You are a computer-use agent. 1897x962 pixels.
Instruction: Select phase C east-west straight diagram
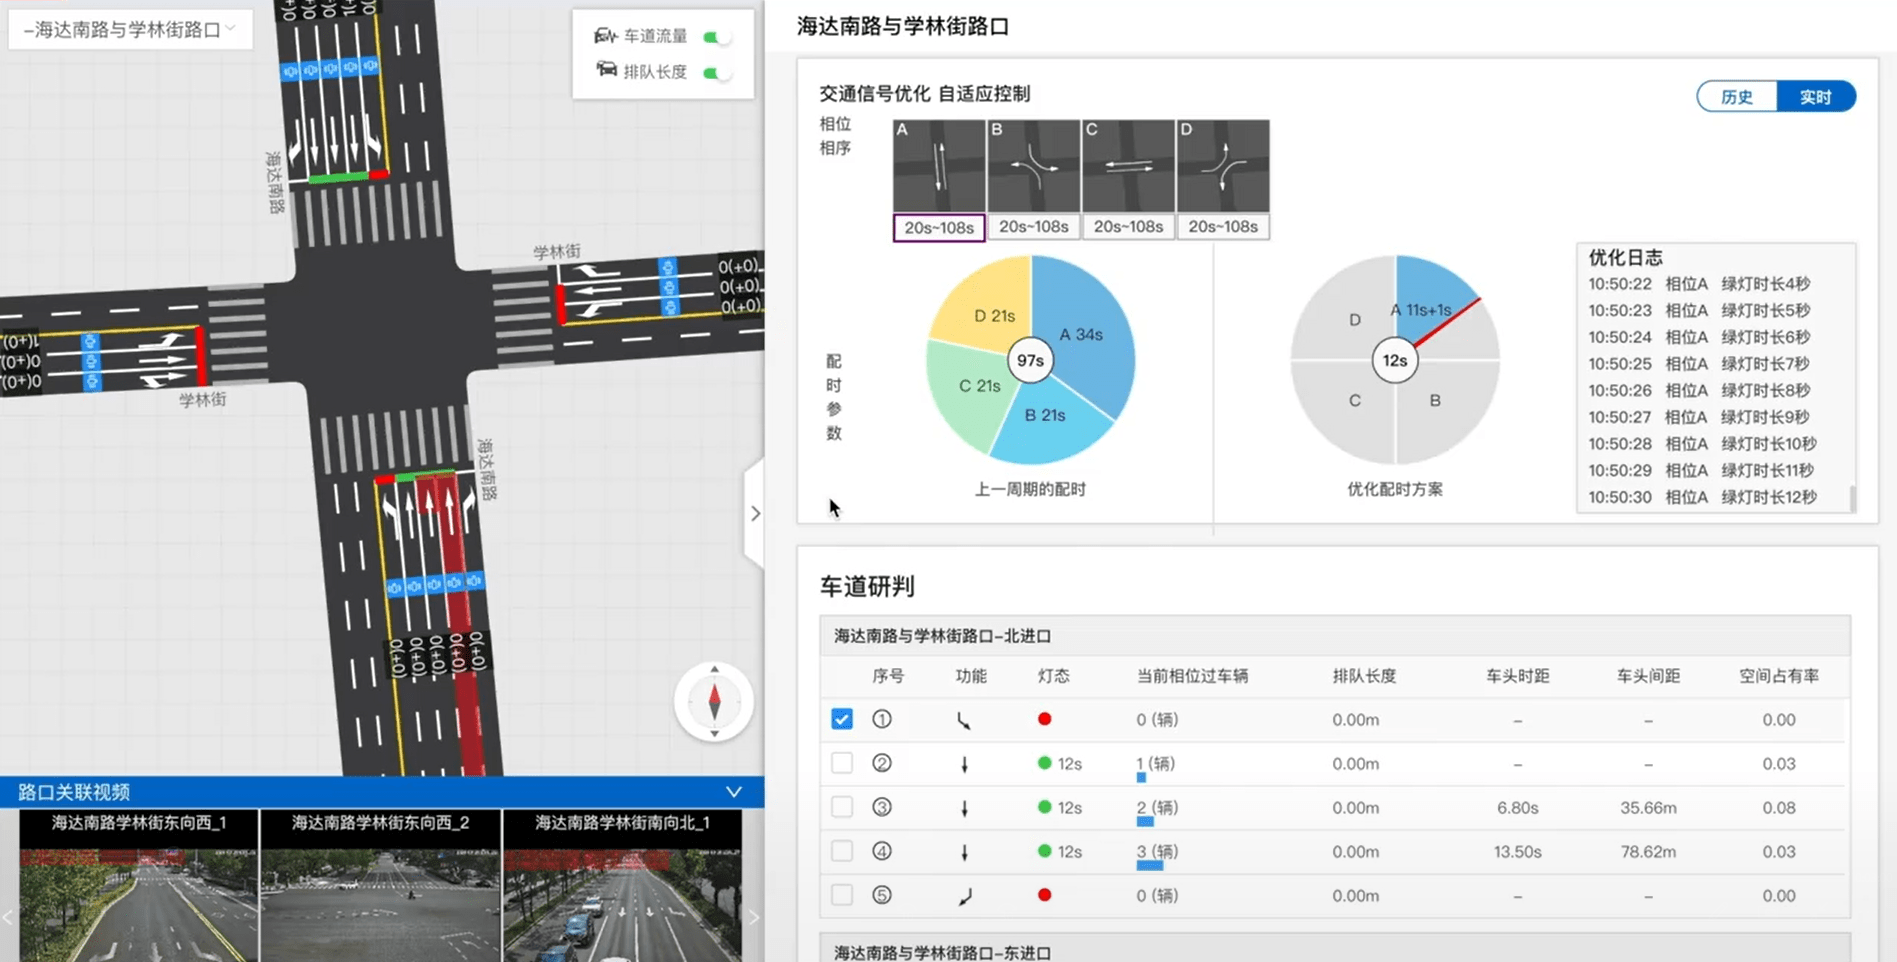click(1128, 166)
